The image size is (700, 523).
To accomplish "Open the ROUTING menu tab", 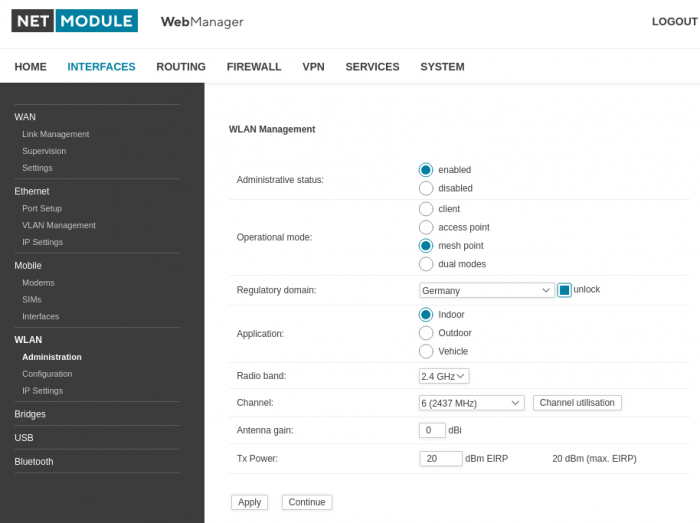I will tap(181, 67).
